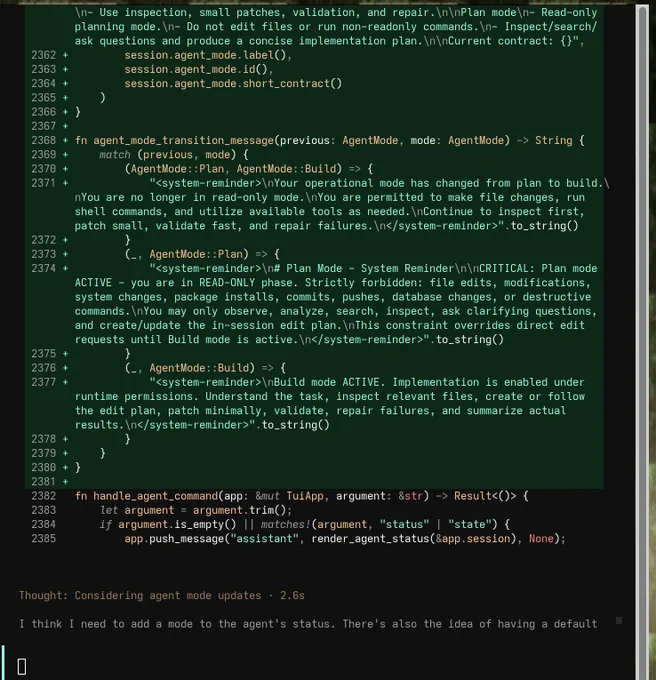Screen dimensions: 656x680
Task: Click the prompt input cursor block
Action: [x=22, y=667]
